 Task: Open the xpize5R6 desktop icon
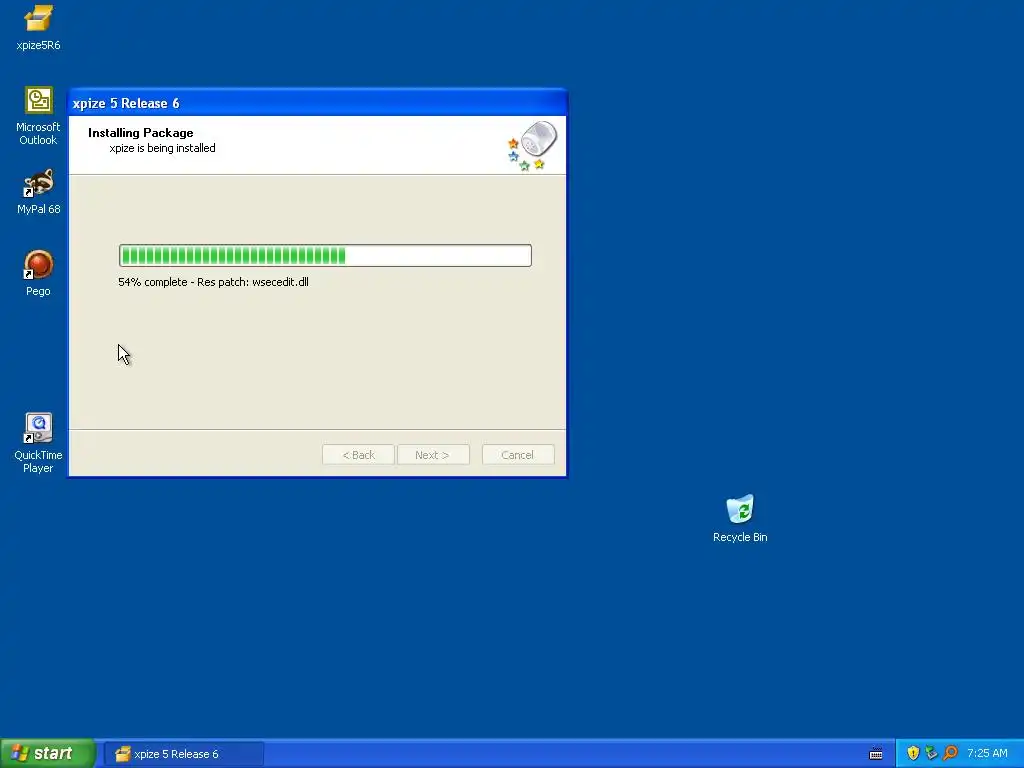pyautogui.click(x=38, y=29)
